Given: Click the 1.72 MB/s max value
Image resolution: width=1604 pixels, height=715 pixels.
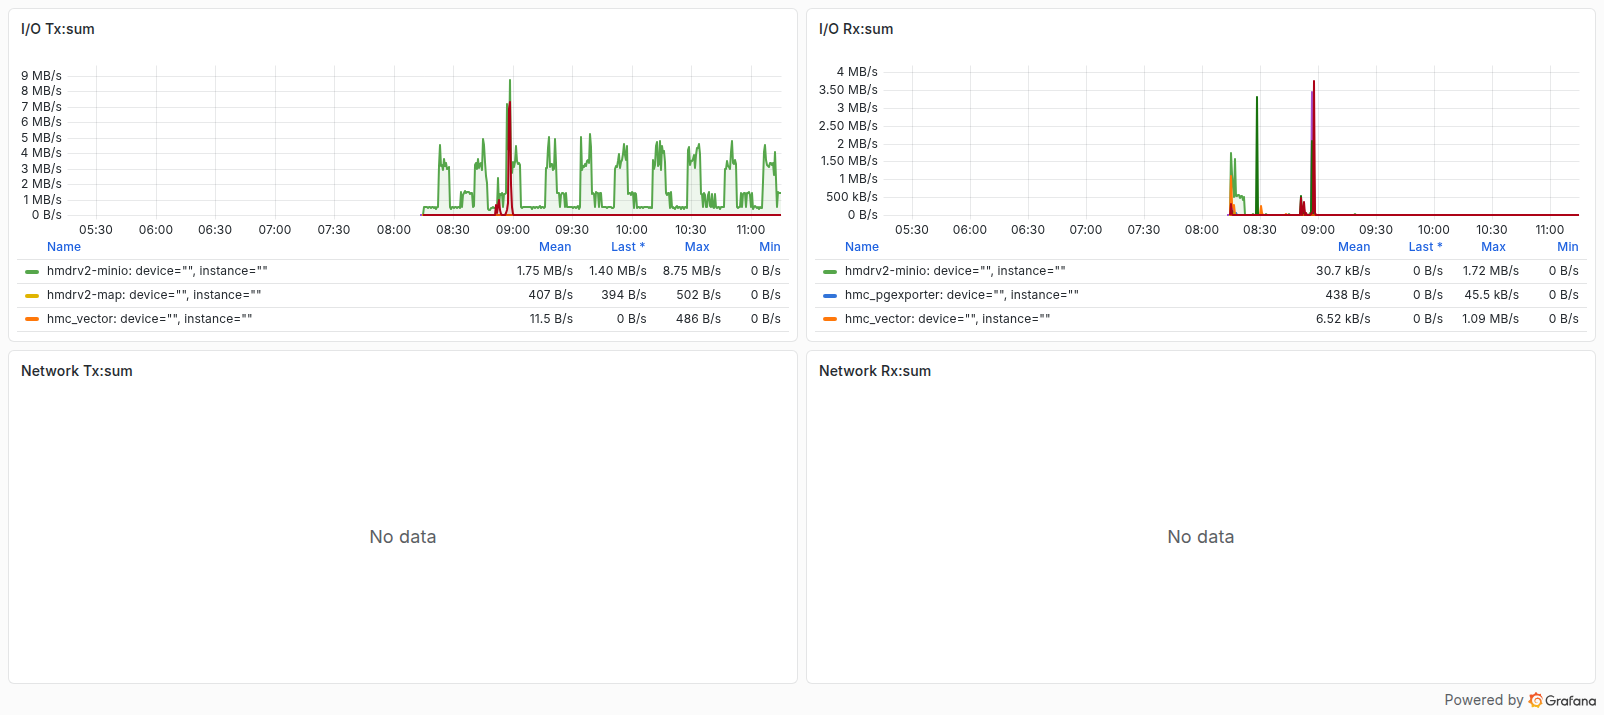Looking at the screenshot, I should point(1491,271).
